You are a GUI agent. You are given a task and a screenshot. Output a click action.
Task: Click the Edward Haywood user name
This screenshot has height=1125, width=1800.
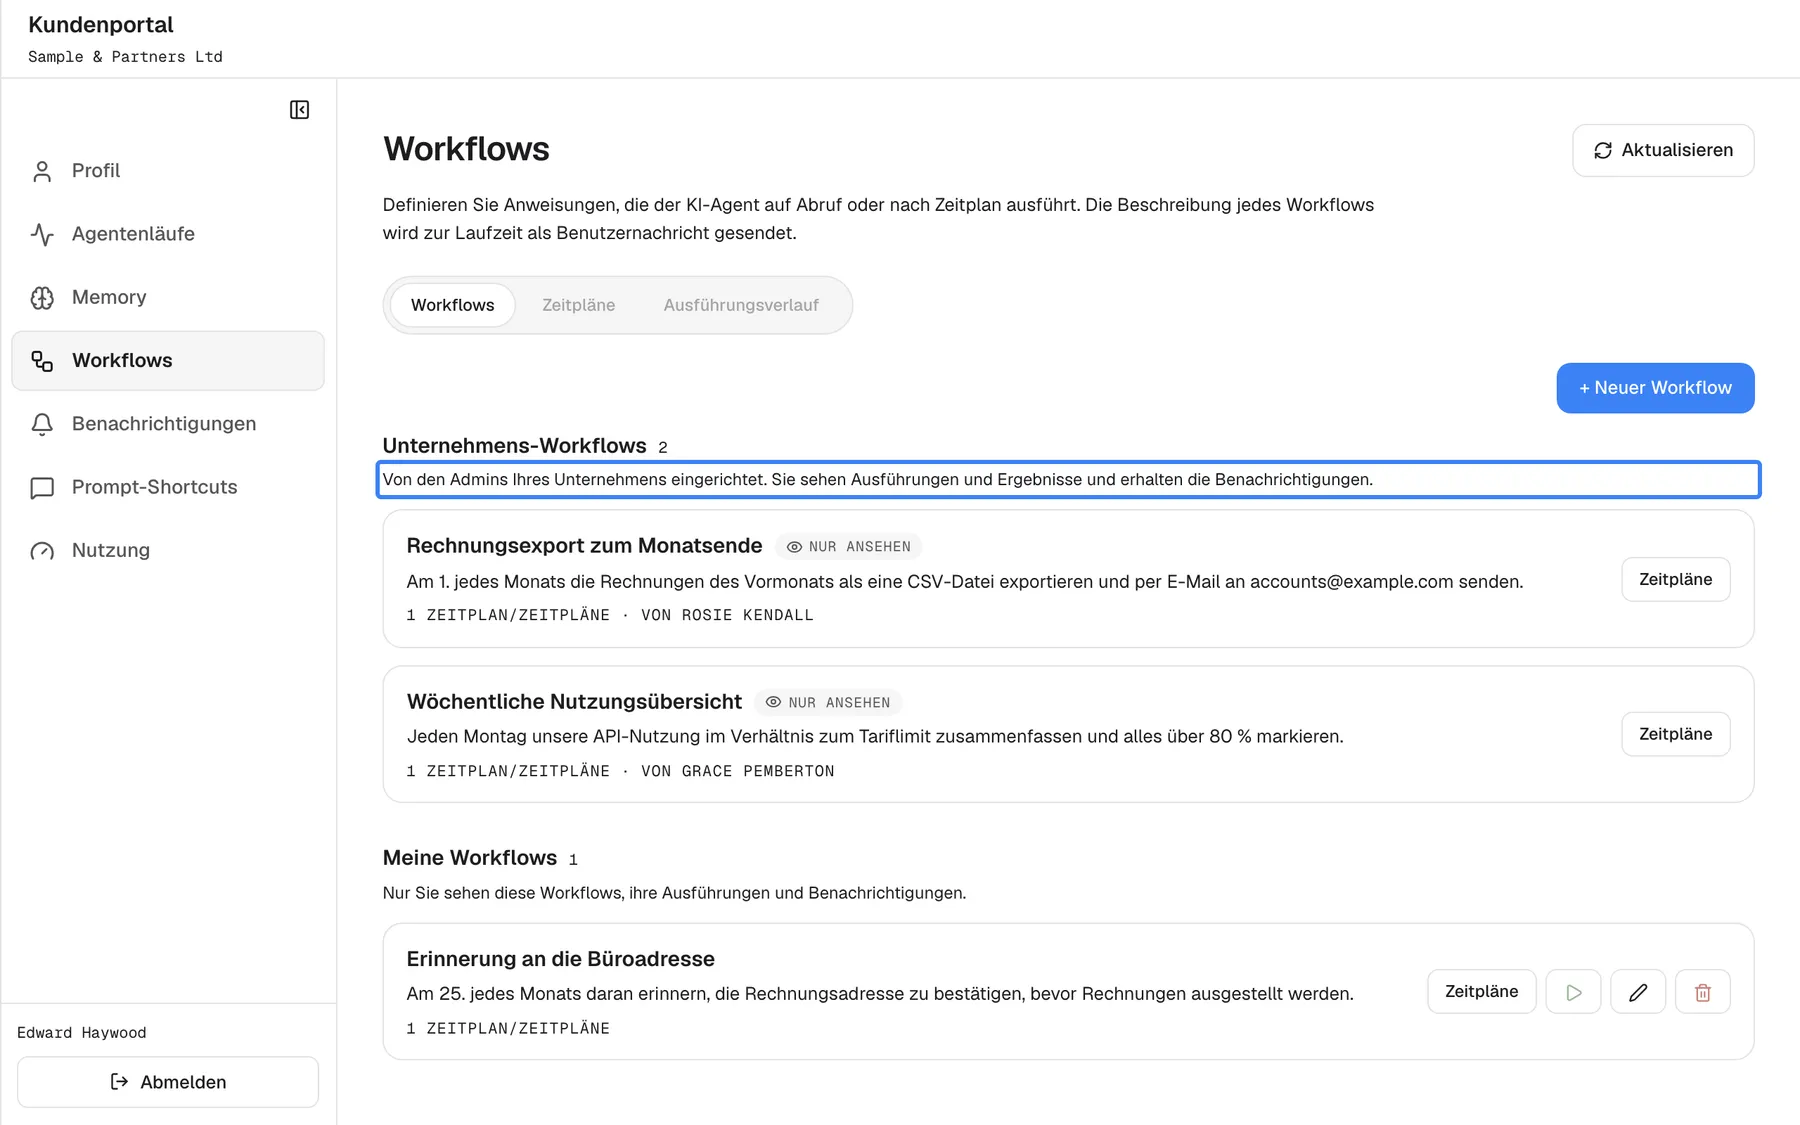point(81,1033)
